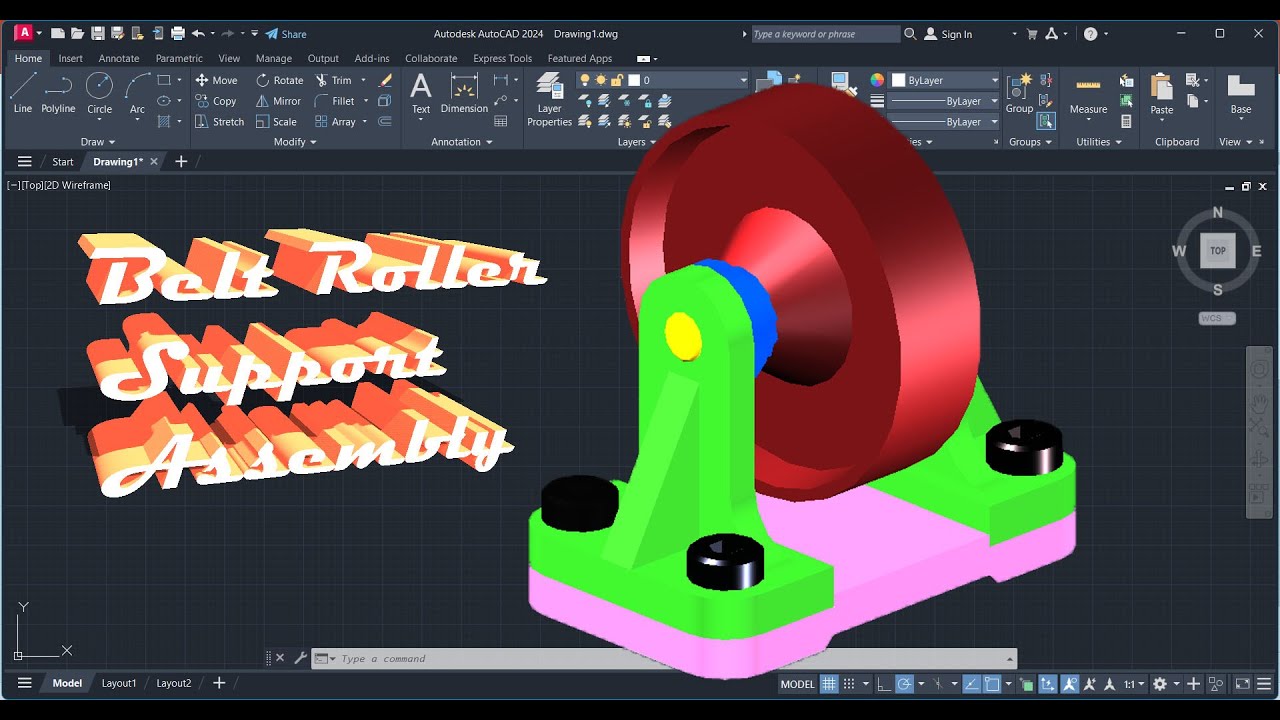Choose the Mirror command
1280x720 pixels.
278,101
